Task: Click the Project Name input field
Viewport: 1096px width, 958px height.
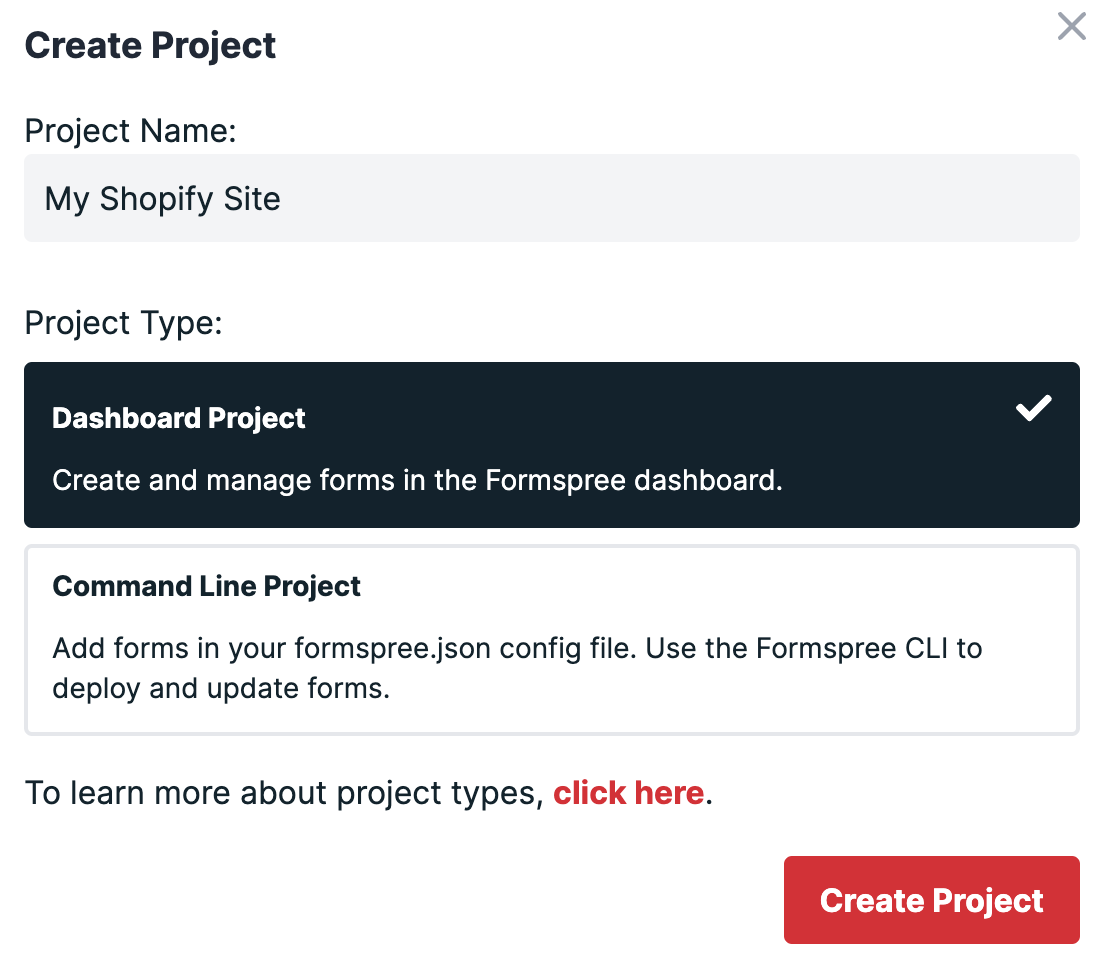Action: tap(550, 198)
